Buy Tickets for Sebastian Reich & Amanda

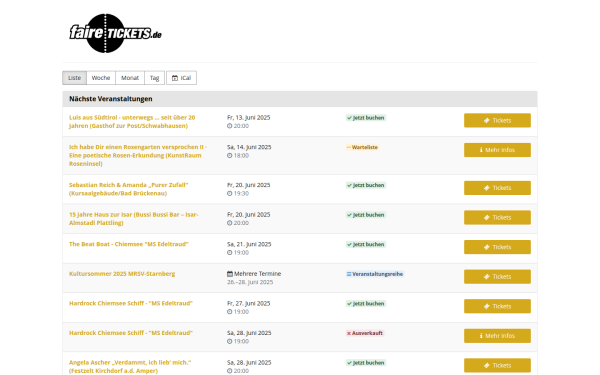(x=497, y=188)
